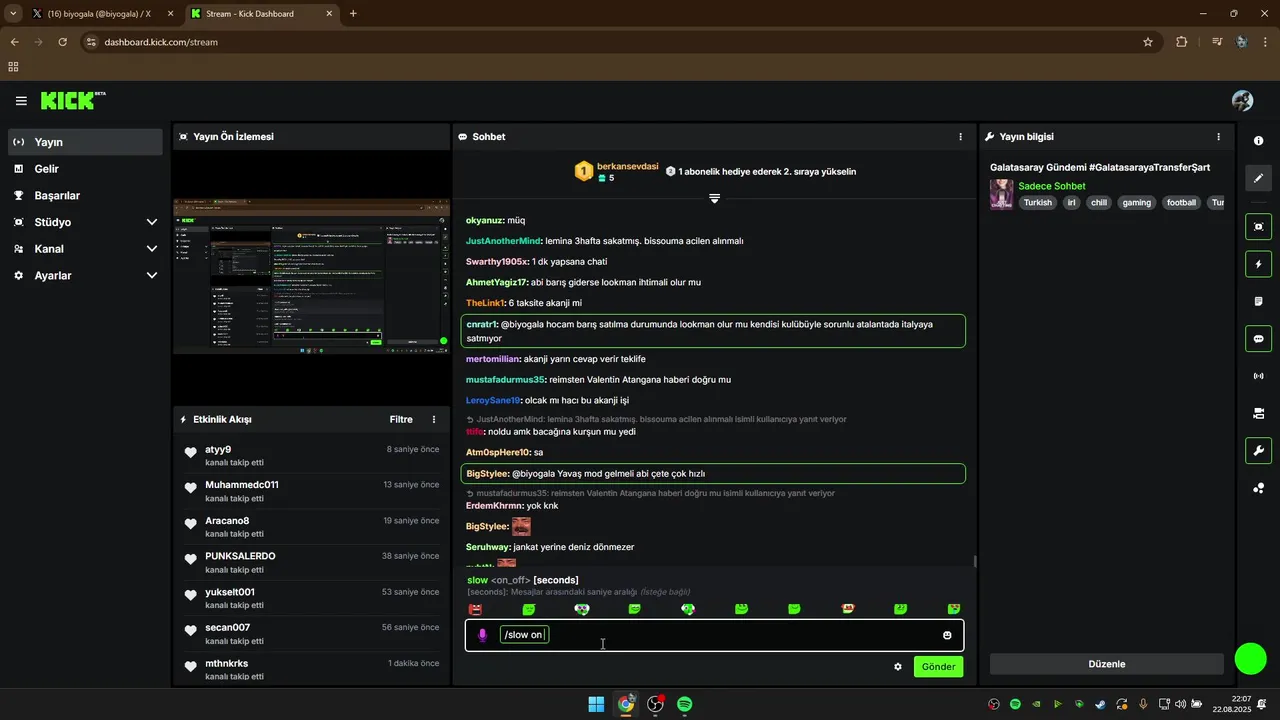Click PUNKSALERDO follow event row
The image size is (1280, 720).
tap(311, 562)
